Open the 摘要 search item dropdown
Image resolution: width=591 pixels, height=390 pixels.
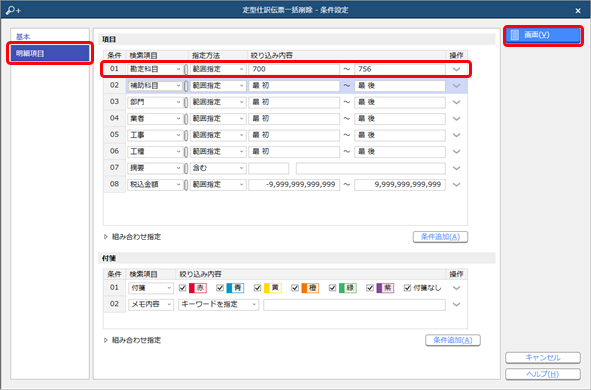click(x=155, y=168)
